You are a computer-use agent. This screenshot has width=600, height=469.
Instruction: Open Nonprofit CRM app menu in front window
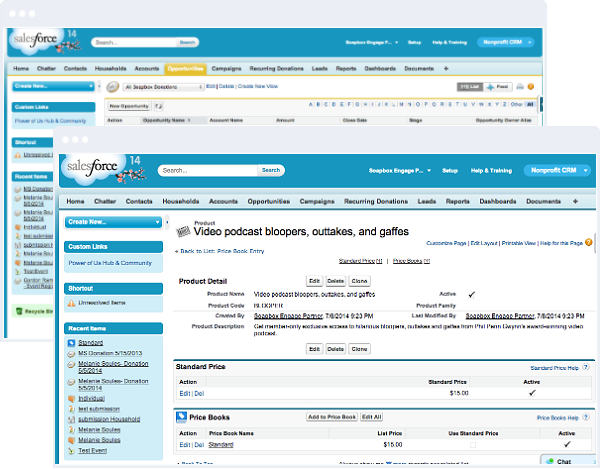pos(558,170)
